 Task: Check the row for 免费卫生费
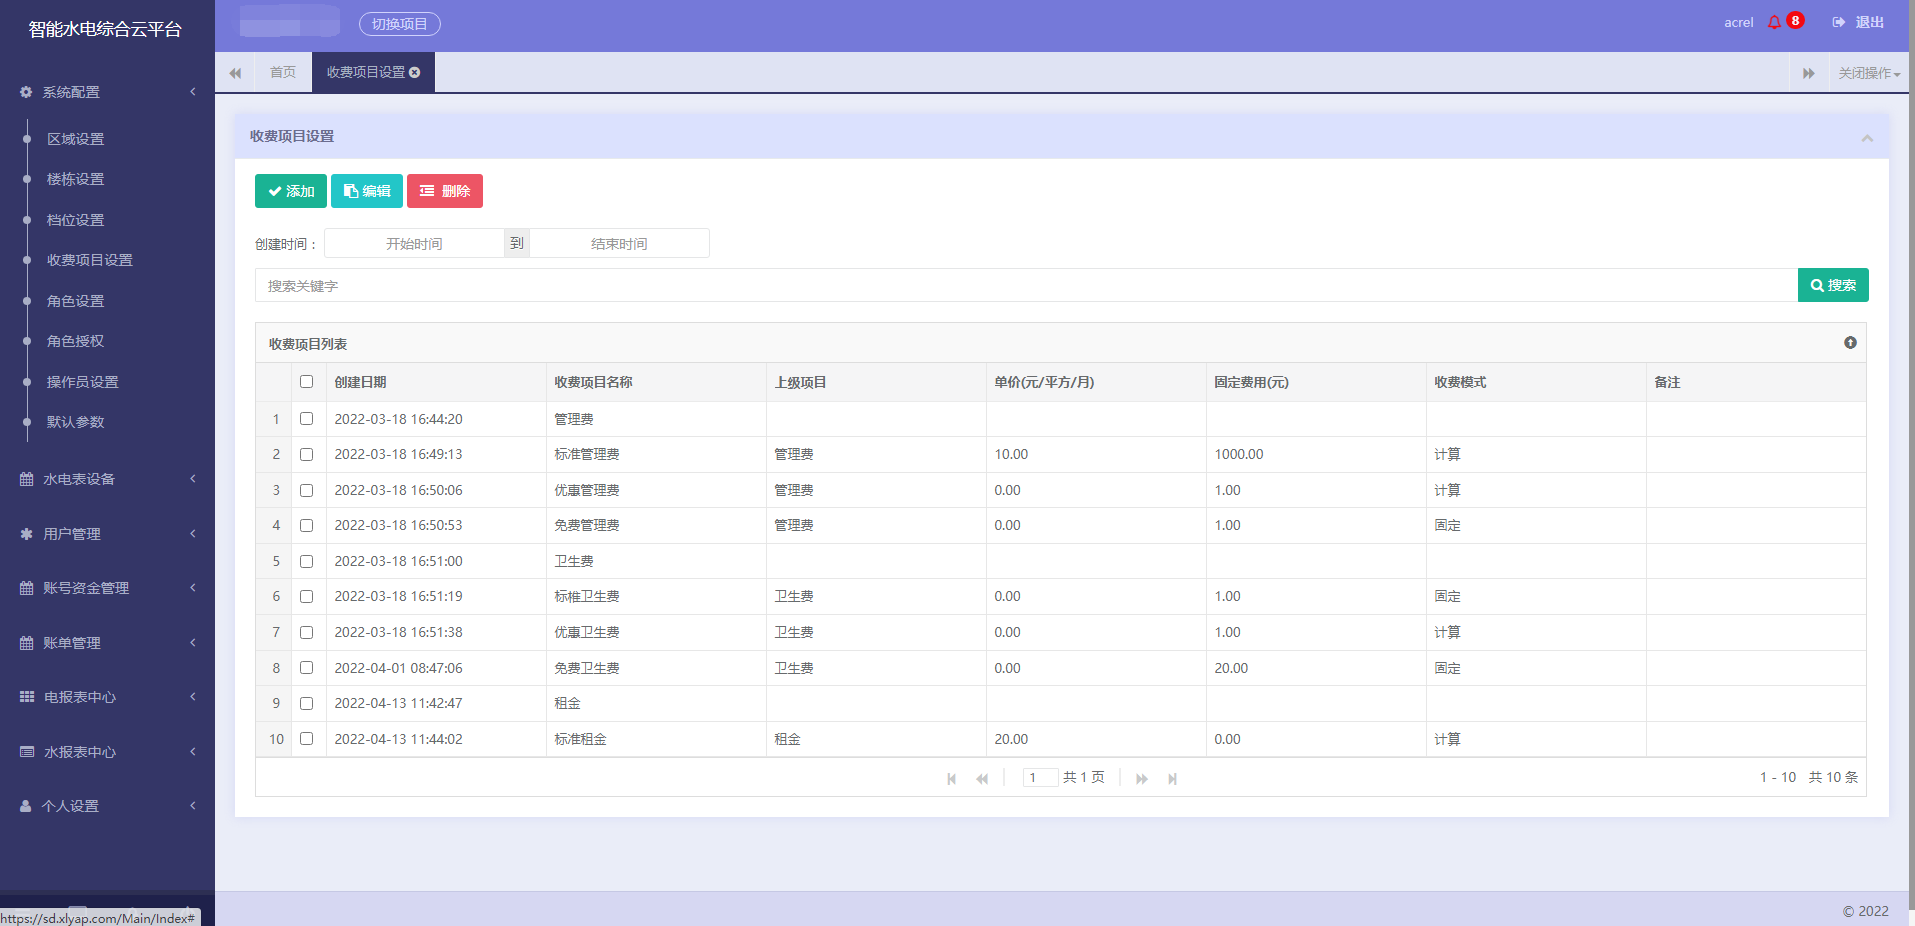(306, 668)
